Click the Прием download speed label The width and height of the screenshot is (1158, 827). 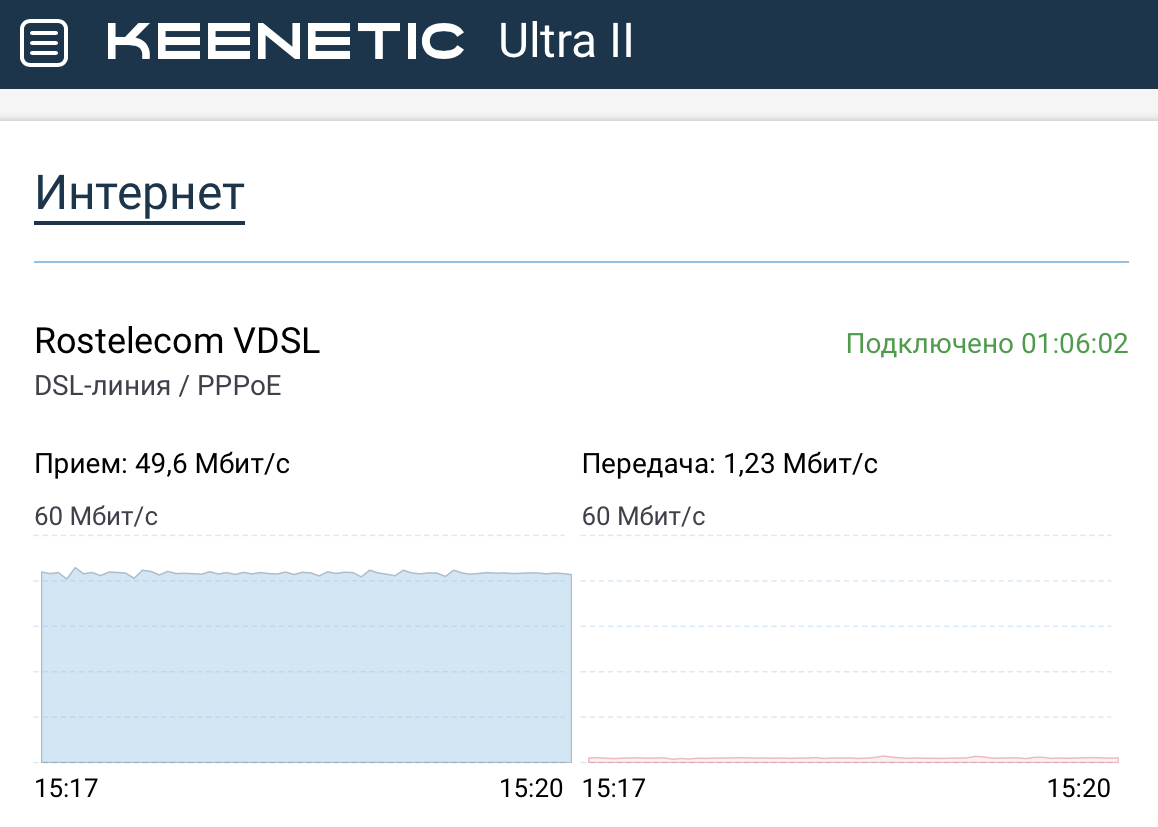(x=162, y=462)
